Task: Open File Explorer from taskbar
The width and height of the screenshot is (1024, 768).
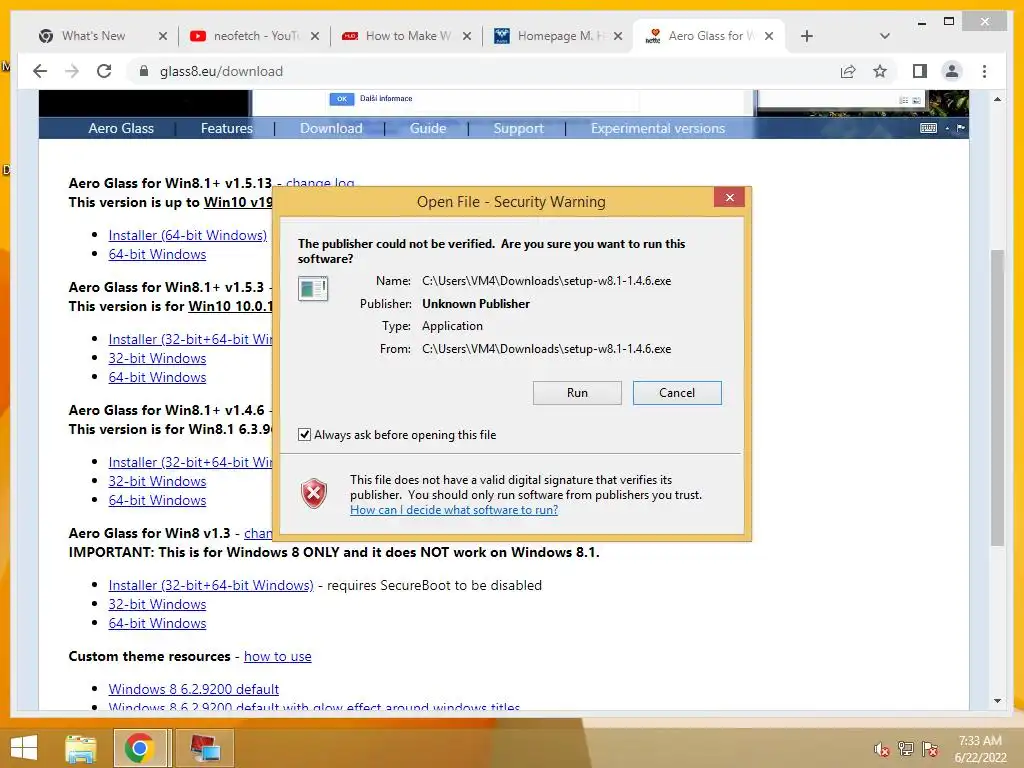Action: pos(80,748)
